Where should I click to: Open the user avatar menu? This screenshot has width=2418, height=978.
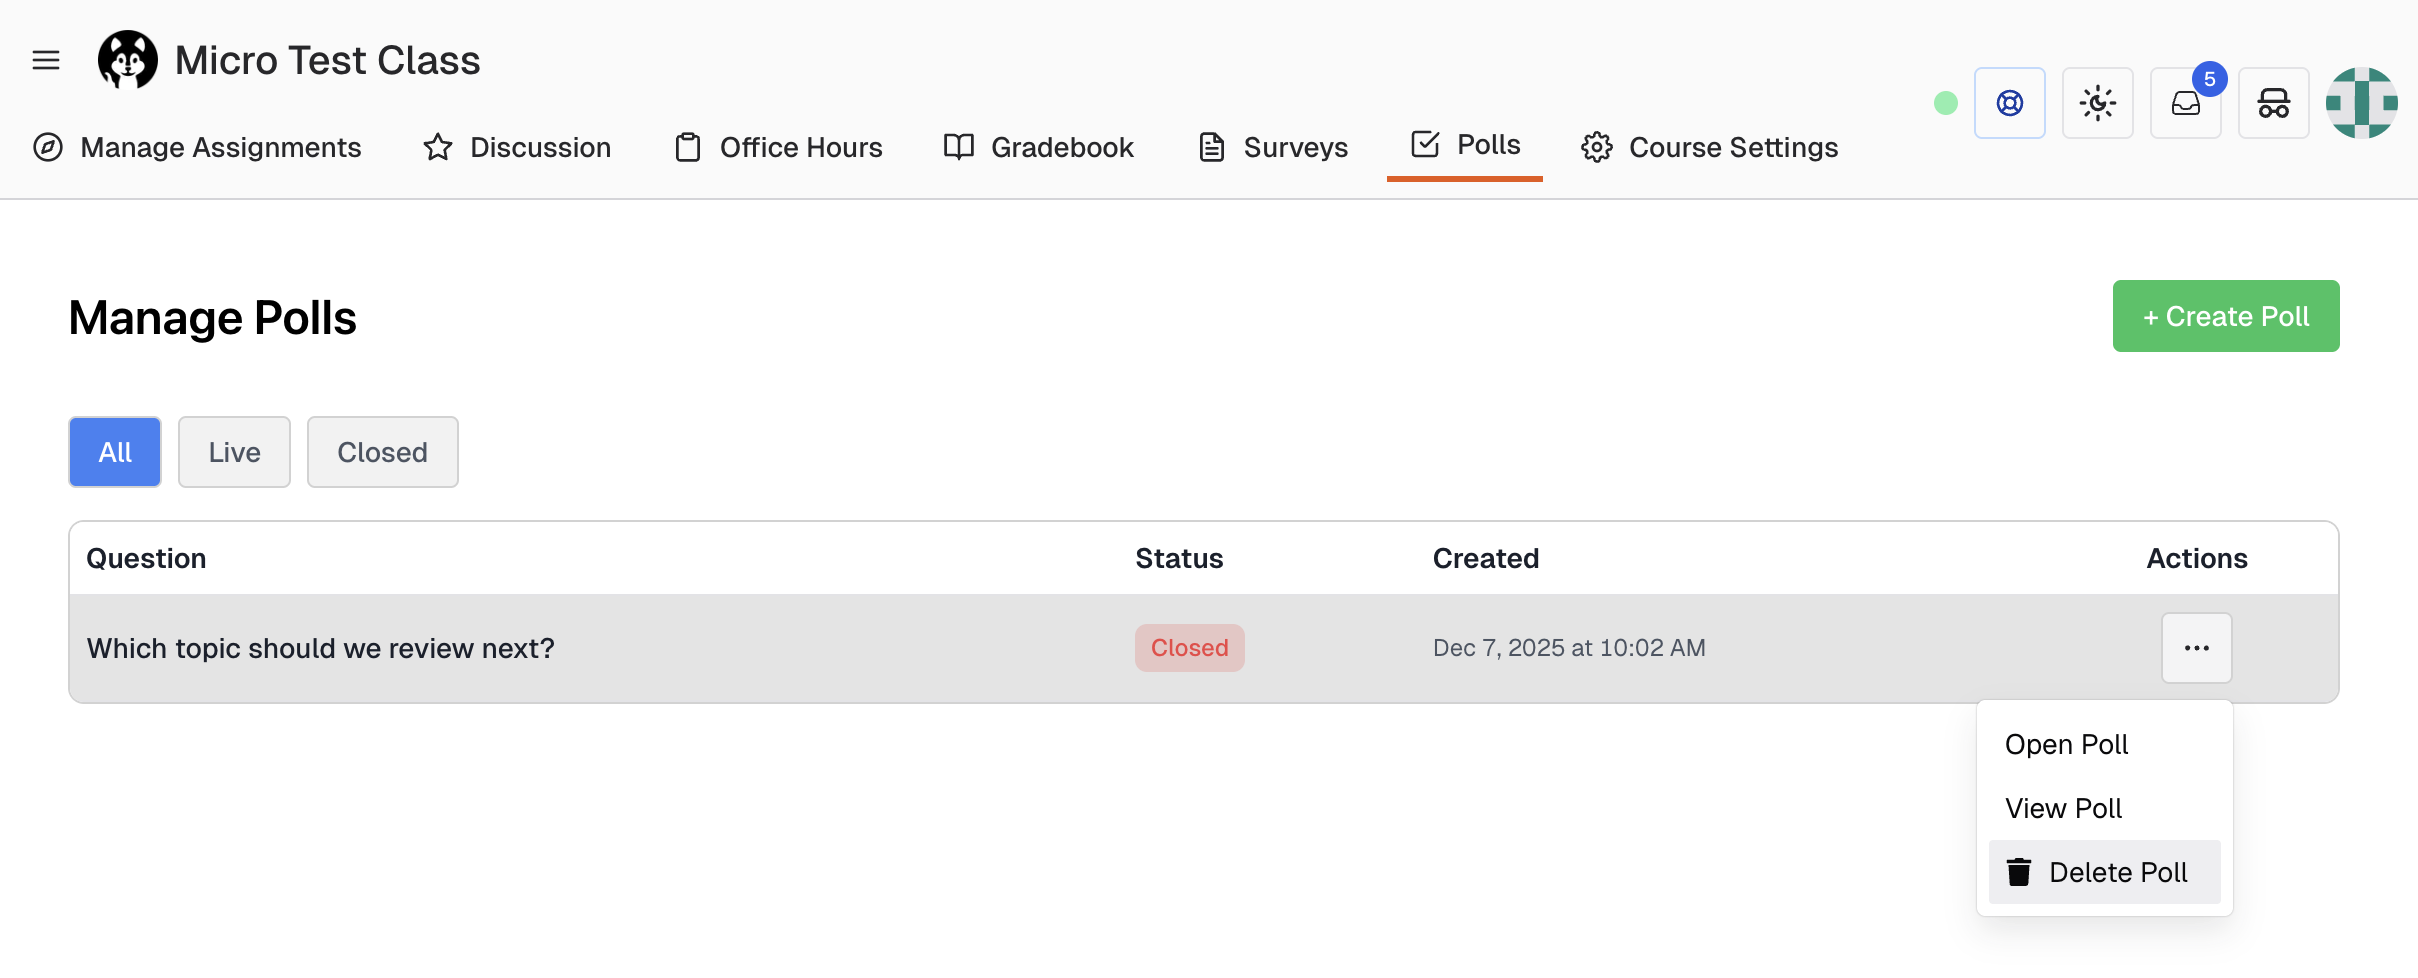click(2361, 103)
